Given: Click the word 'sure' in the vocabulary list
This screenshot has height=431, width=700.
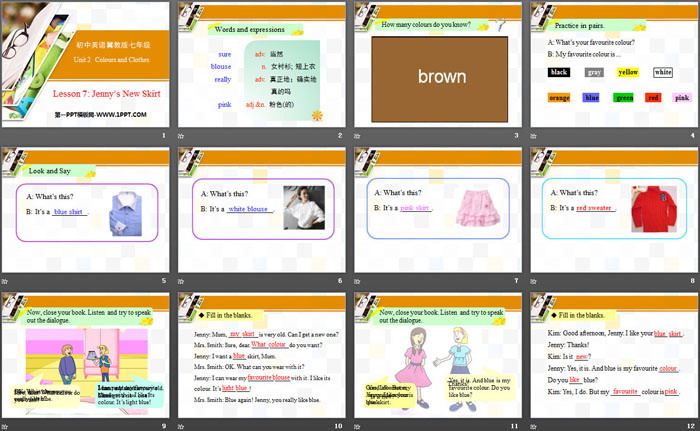Looking at the screenshot, I should pyautogui.click(x=225, y=54).
